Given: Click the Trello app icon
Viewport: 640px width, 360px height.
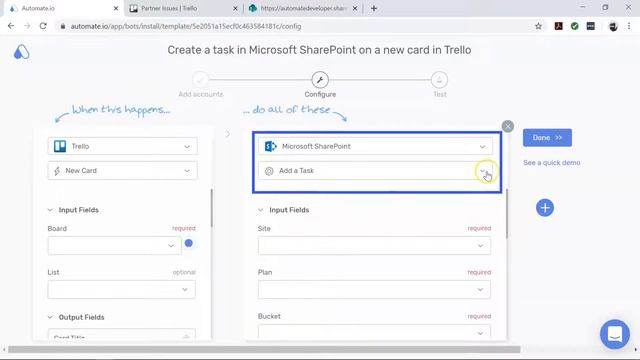Looking at the screenshot, I should click(60, 146).
